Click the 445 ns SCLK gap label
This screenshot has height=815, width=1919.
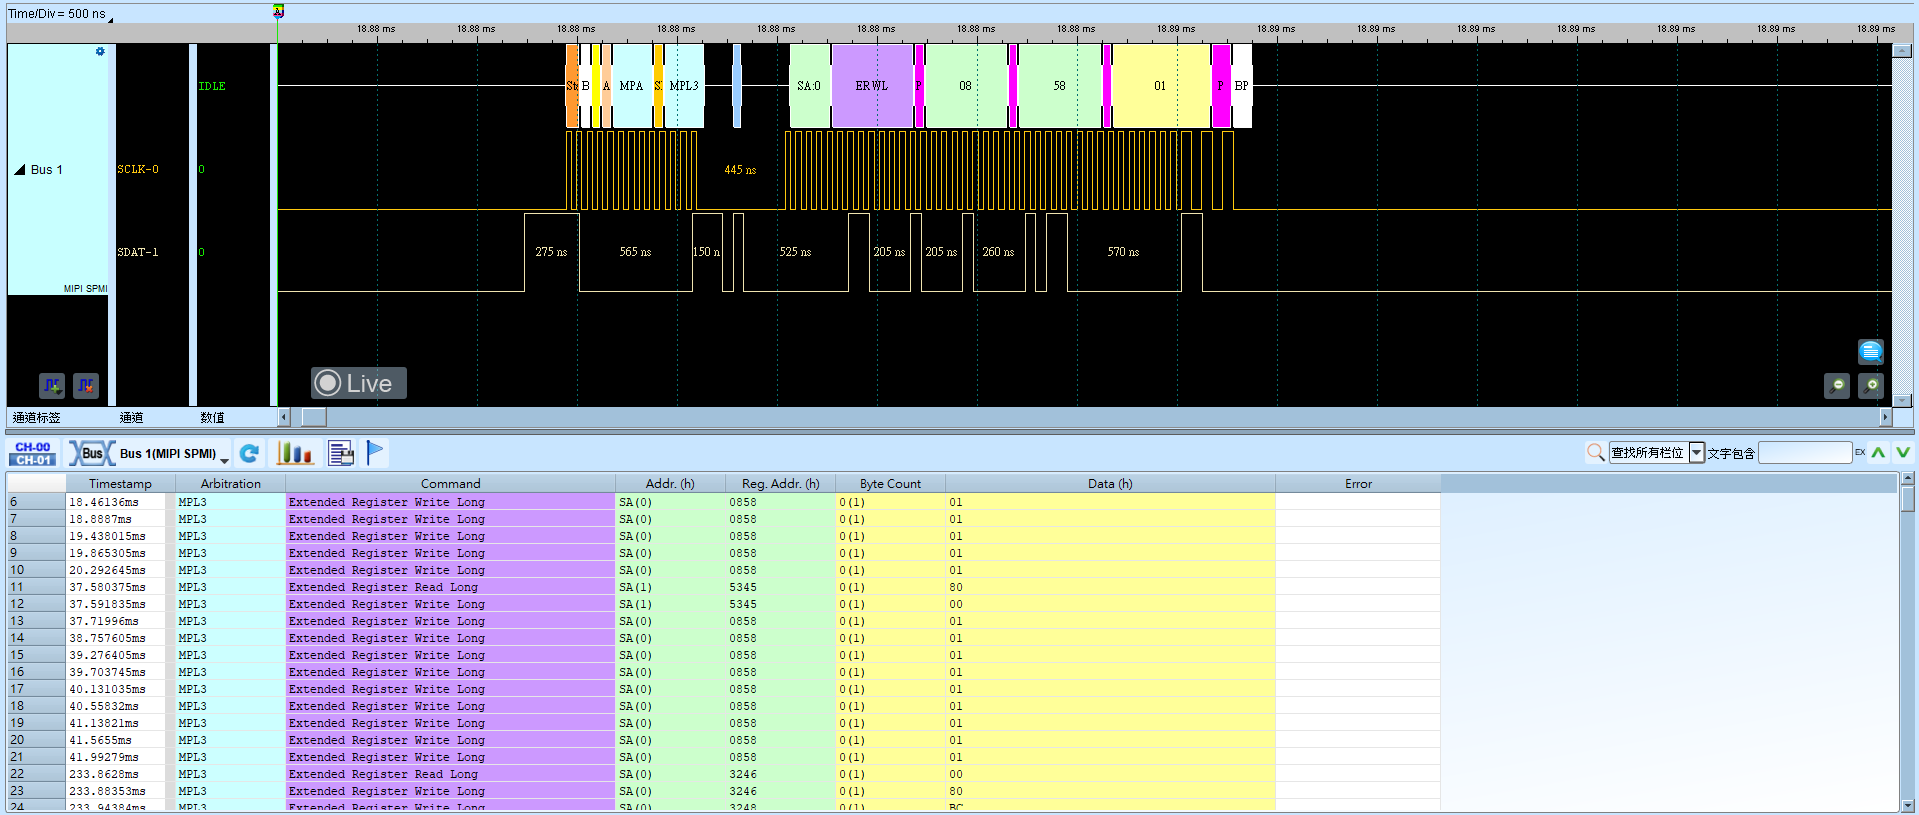coord(740,170)
